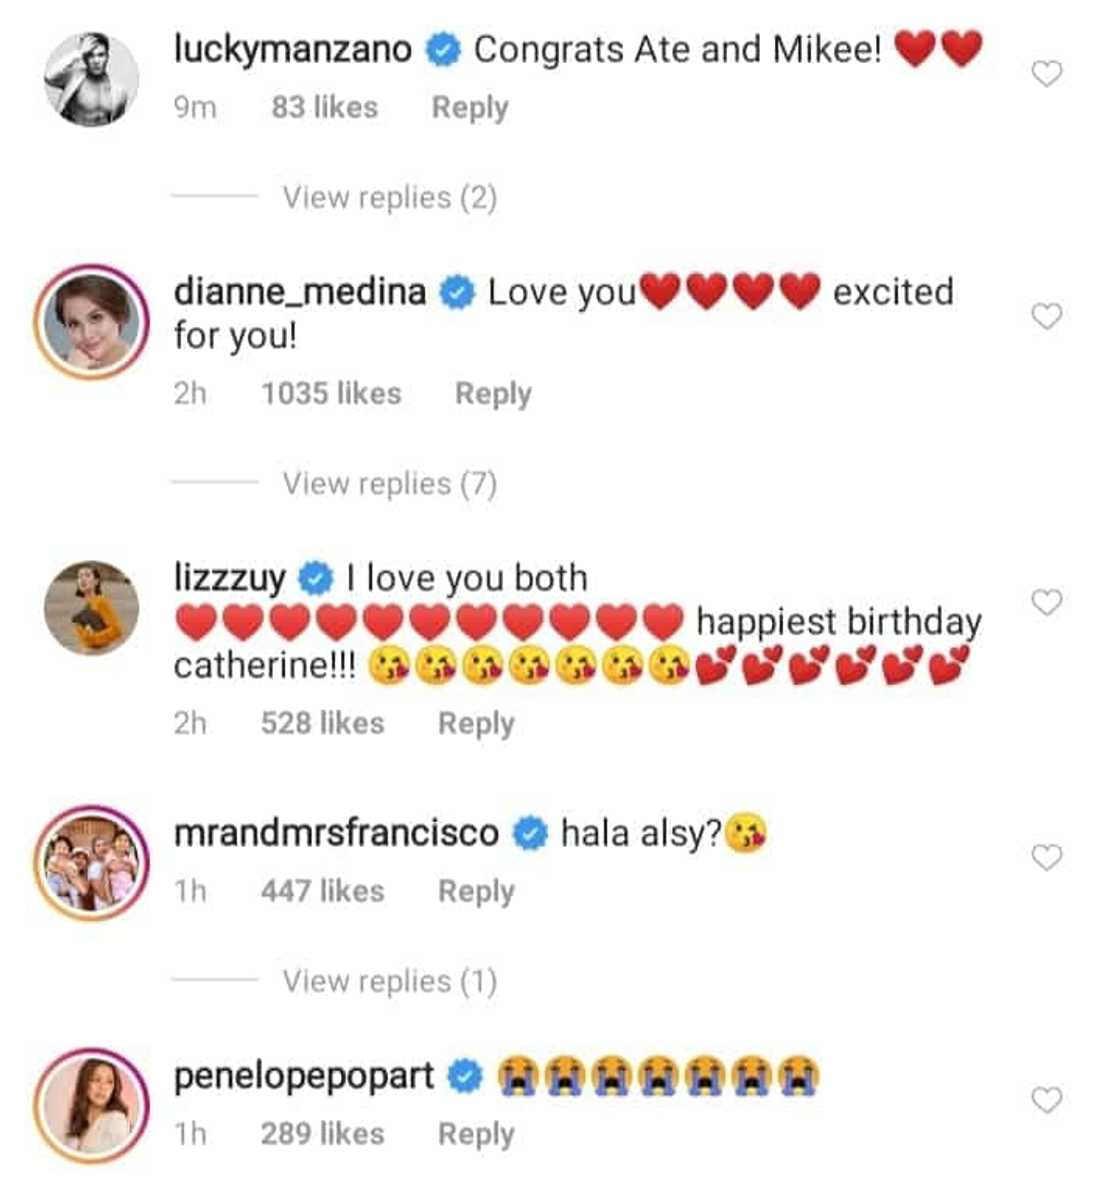Tap heart next to penelopepopart's comment
The width and height of the screenshot is (1120, 1182).
click(1046, 1101)
